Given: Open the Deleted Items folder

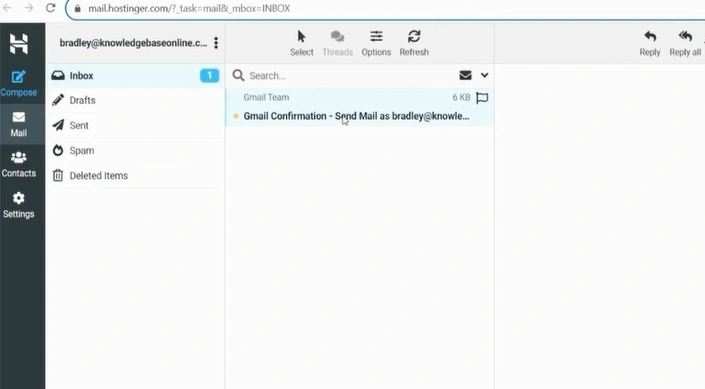Looking at the screenshot, I should pos(135,176).
